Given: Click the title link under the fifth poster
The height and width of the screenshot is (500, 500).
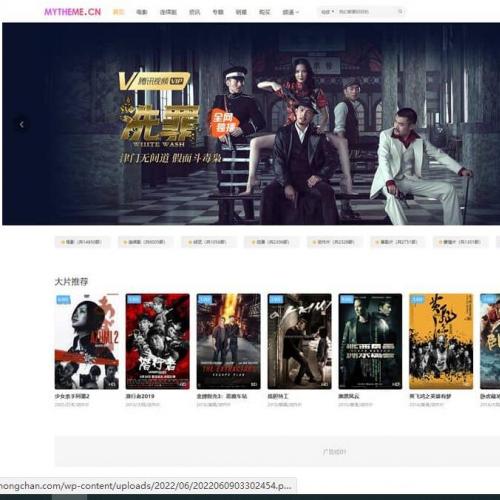Looking at the screenshot, I should (349, 396).
